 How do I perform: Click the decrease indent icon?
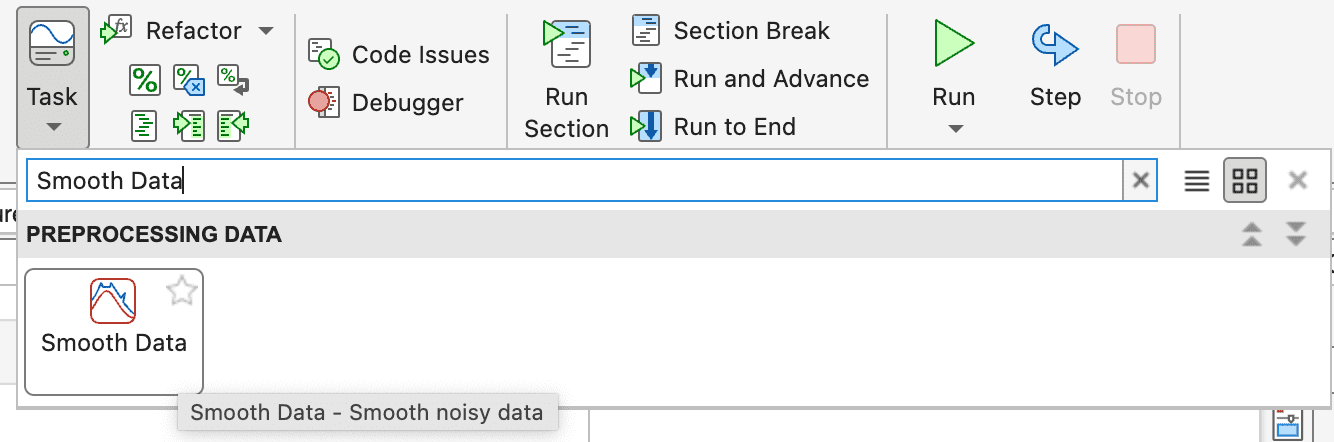[233, 124]
